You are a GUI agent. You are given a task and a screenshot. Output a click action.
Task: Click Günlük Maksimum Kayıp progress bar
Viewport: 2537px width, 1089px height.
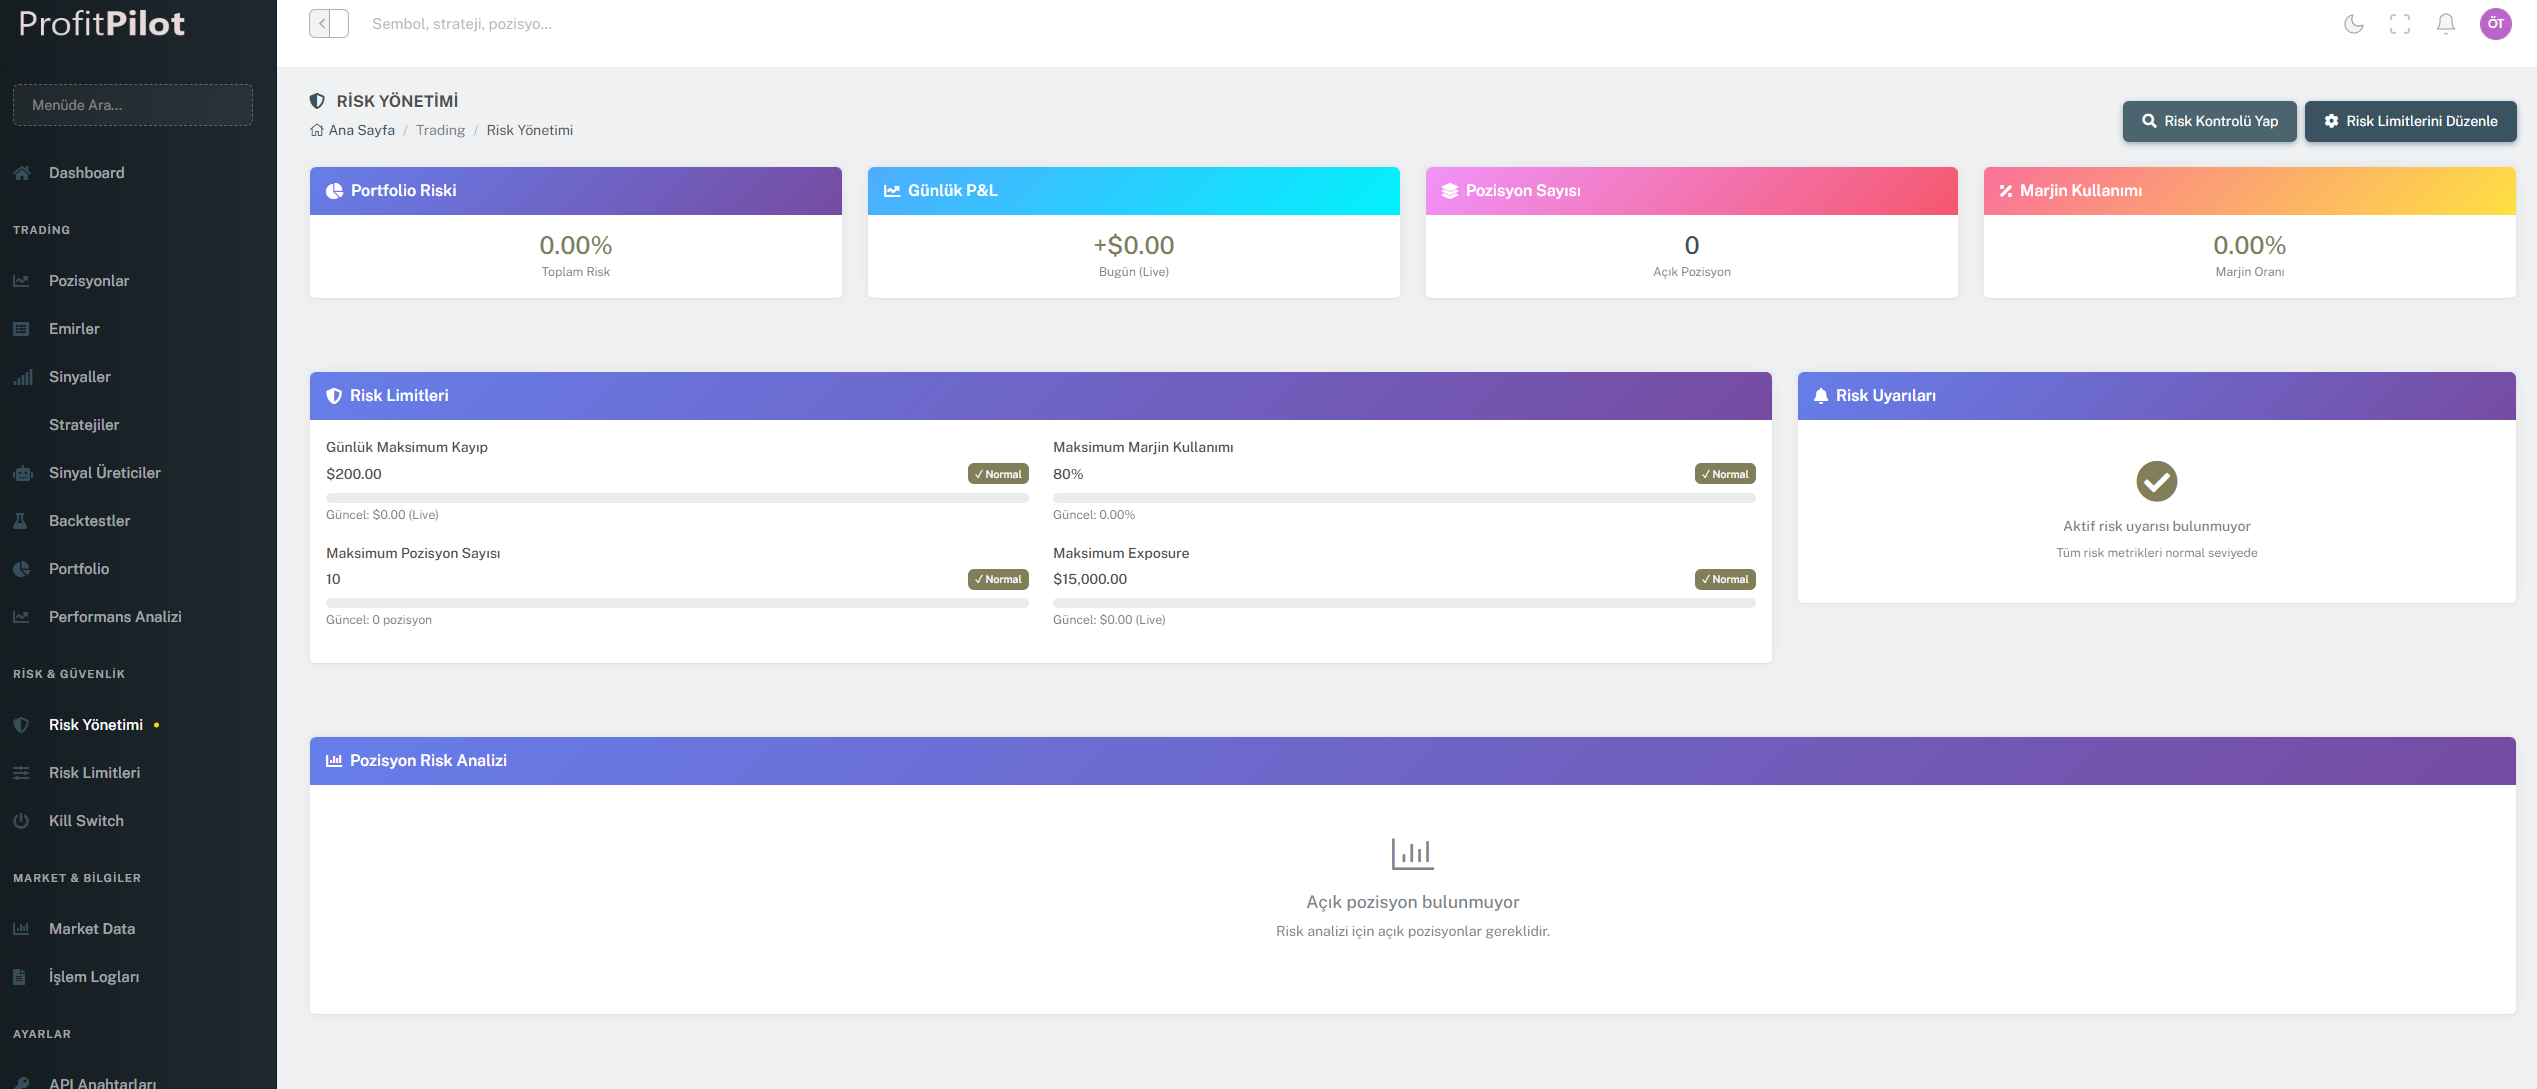click(677, 497)
